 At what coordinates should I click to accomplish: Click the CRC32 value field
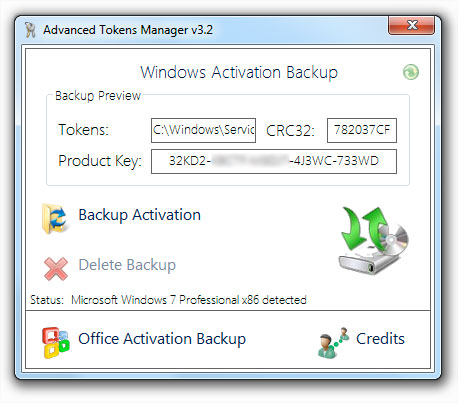click(362, 130)
